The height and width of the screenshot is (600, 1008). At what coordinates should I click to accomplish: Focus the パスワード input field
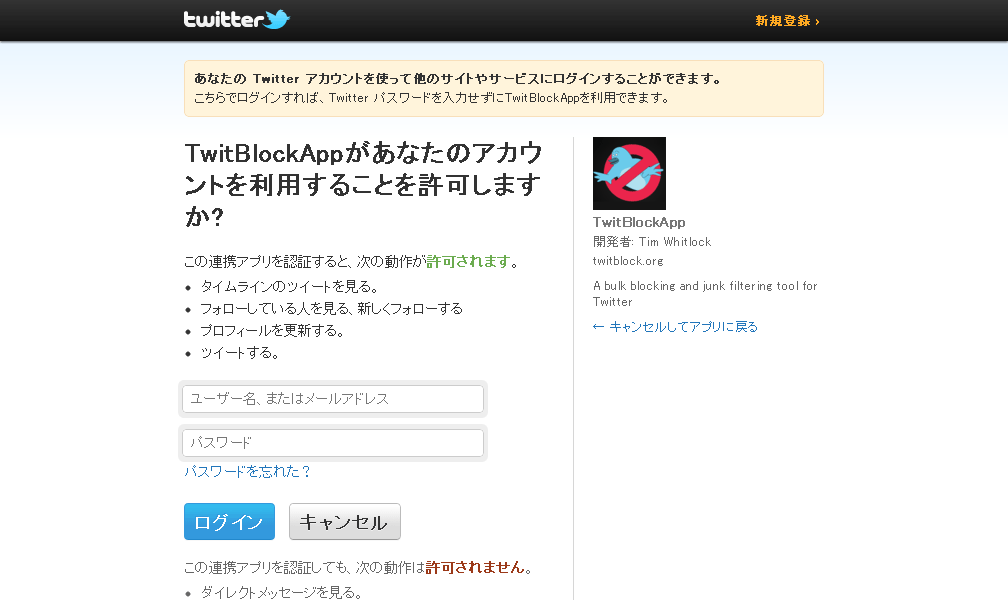(333, 443)
